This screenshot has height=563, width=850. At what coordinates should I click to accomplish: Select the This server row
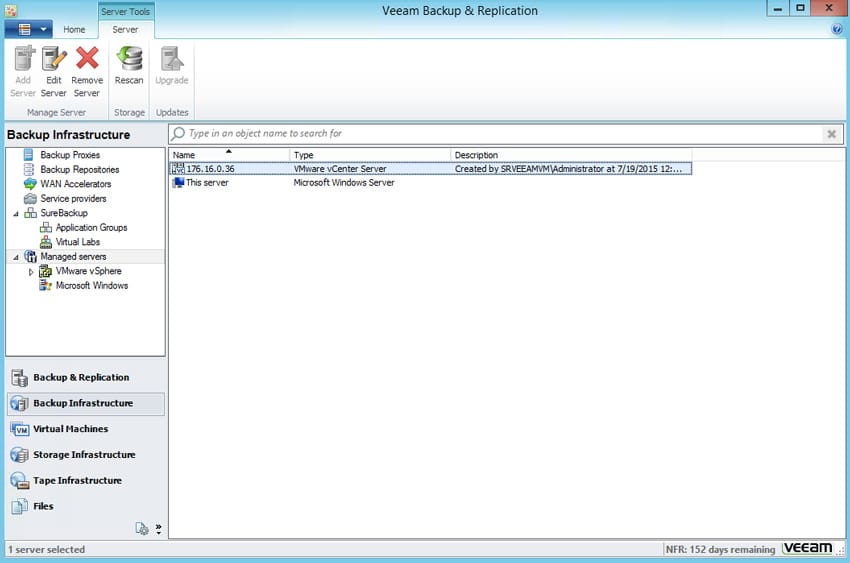tap(430, 183)
